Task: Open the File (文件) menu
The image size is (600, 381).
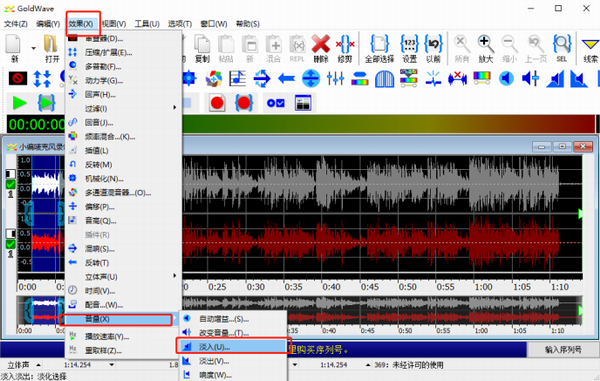Action: (x=16, y=24)
